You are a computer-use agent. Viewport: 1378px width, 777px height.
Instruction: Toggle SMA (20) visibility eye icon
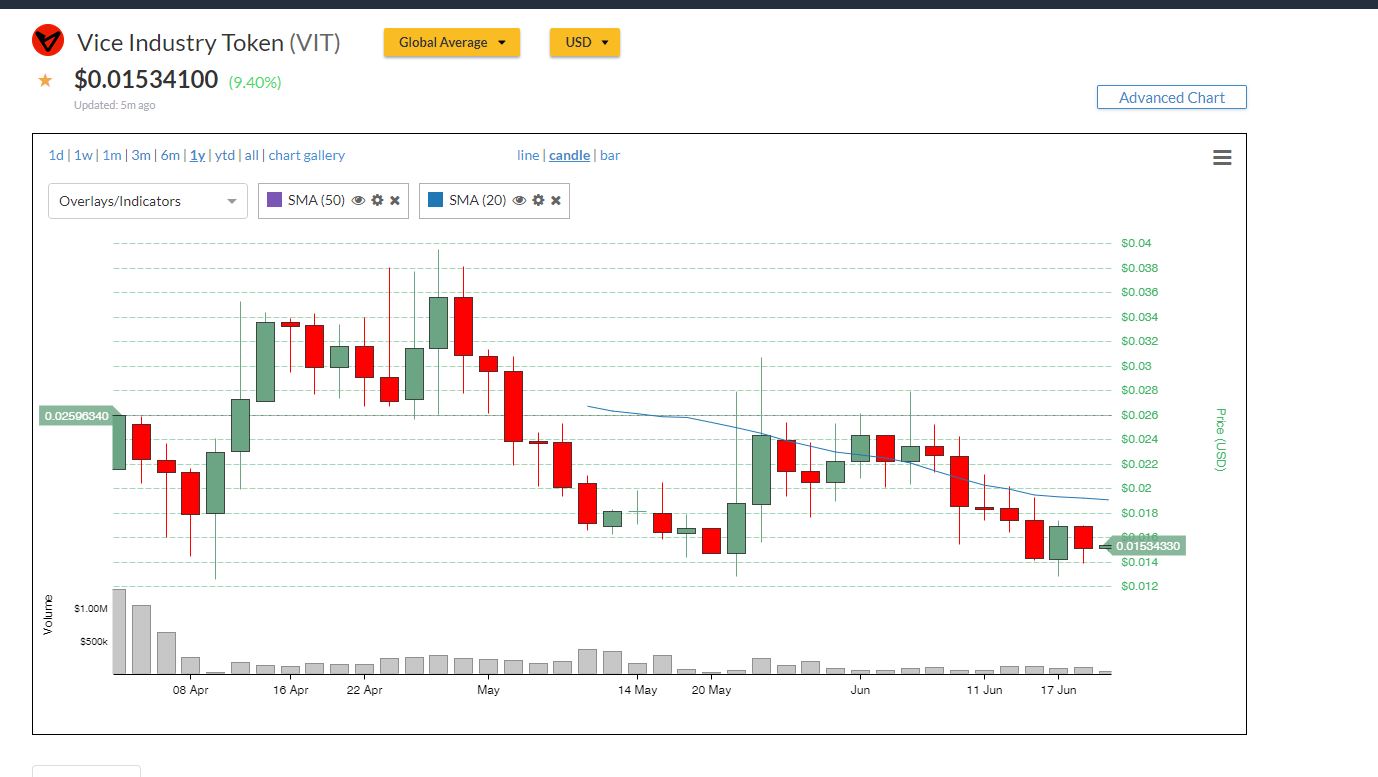tap(519, 200)
